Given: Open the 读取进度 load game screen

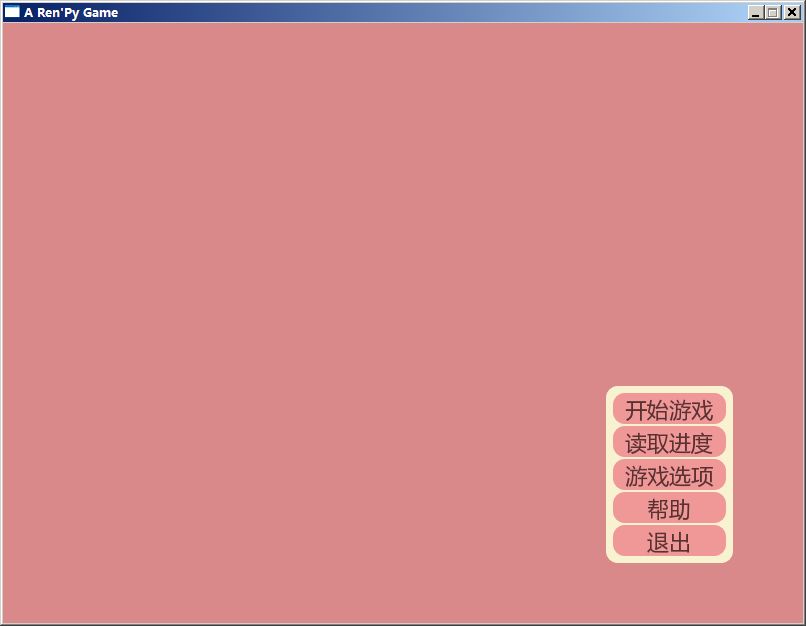Looking at the screenshot, I should coord(669,442).
